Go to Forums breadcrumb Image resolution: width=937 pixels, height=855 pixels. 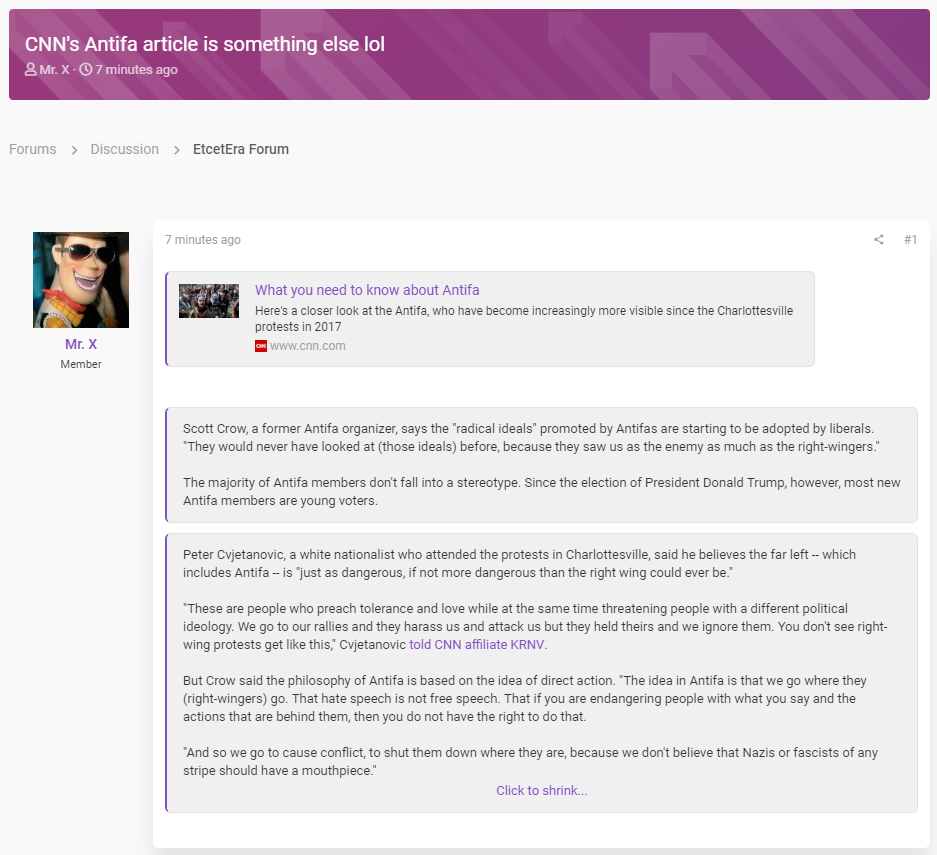(33, 149)
